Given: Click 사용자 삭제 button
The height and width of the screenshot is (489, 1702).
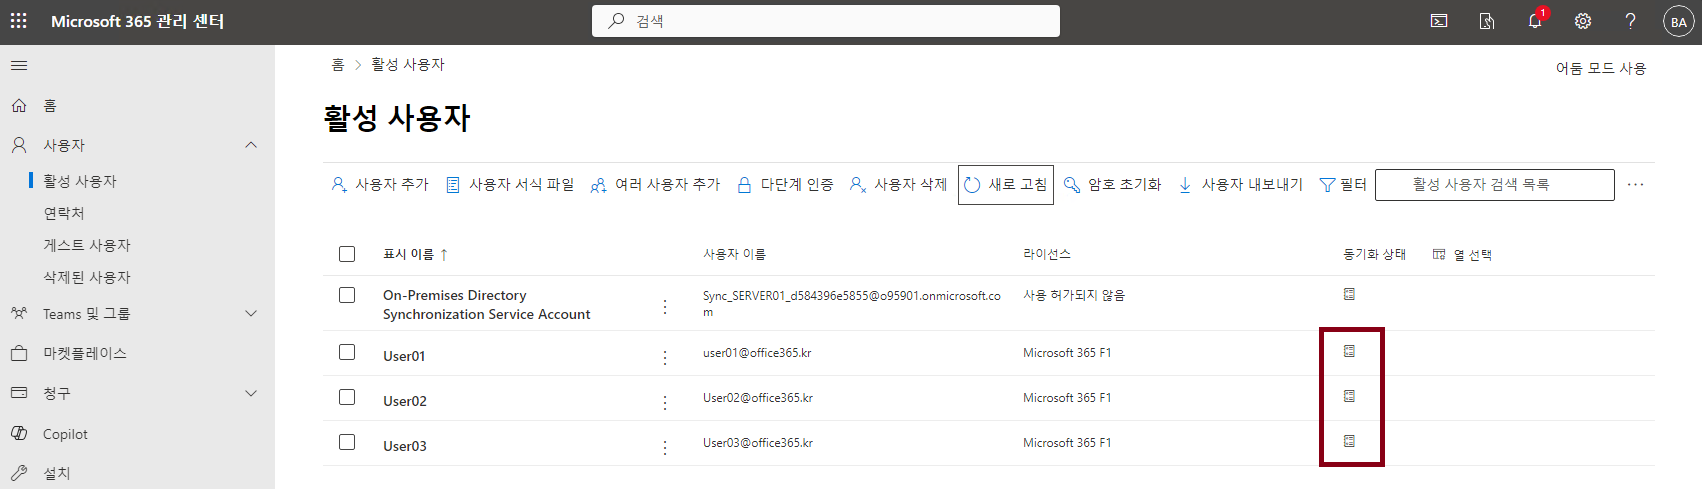Looking at the screenshot, I should (x=898, y=185).
